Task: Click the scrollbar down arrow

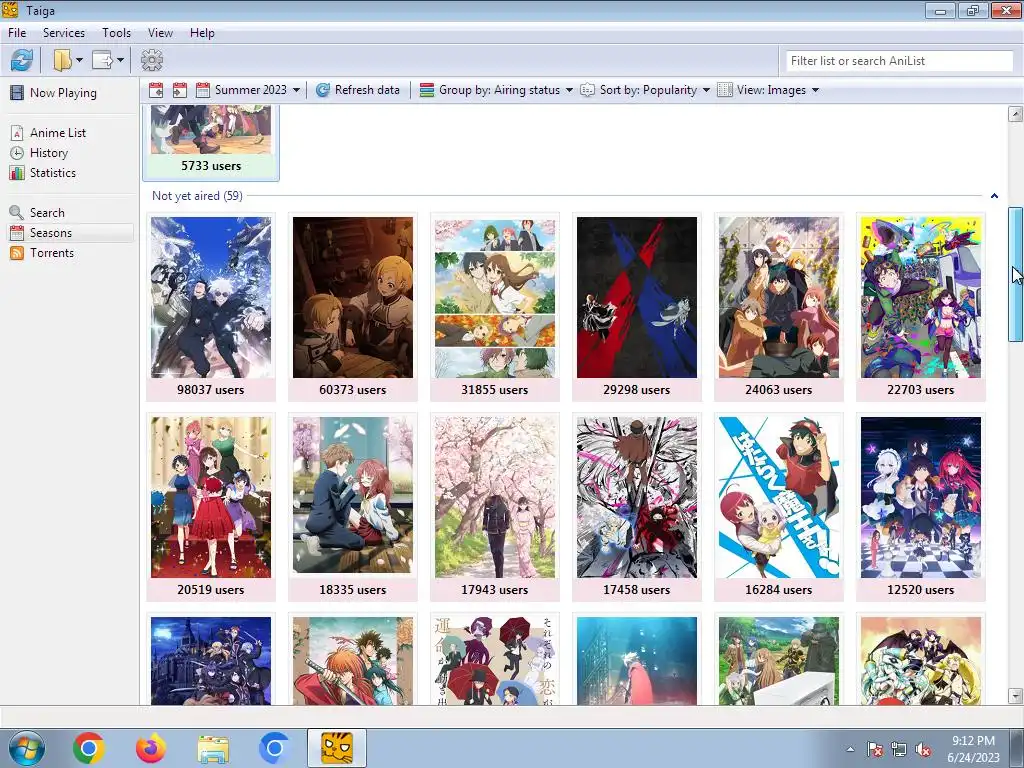Action: (1016, 696)
